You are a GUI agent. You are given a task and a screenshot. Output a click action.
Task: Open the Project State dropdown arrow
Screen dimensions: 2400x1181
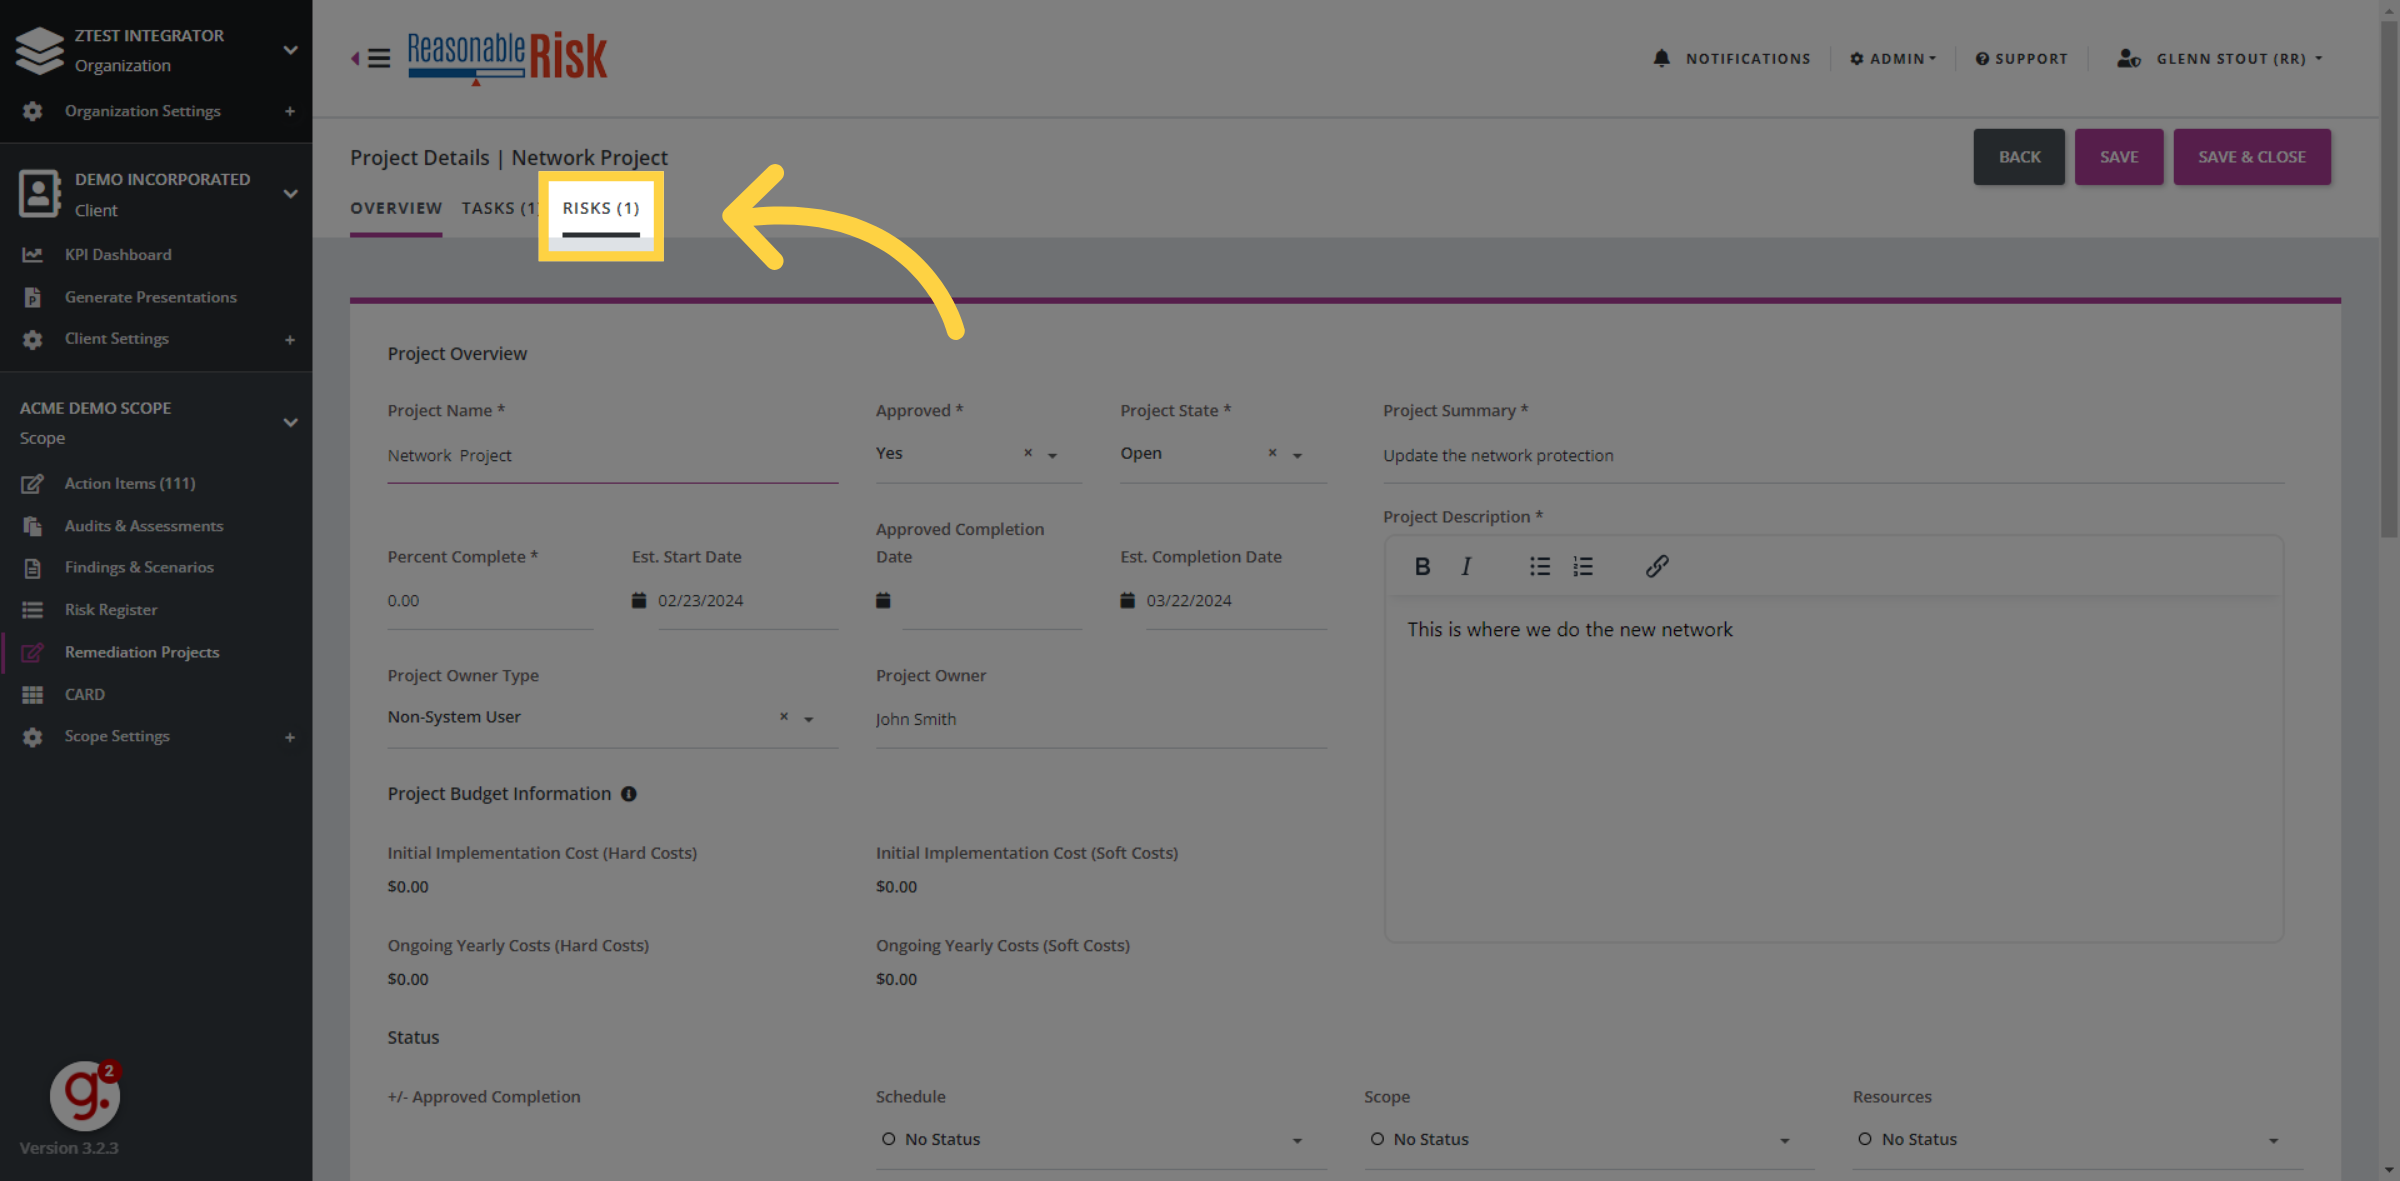pos(1297,455)
